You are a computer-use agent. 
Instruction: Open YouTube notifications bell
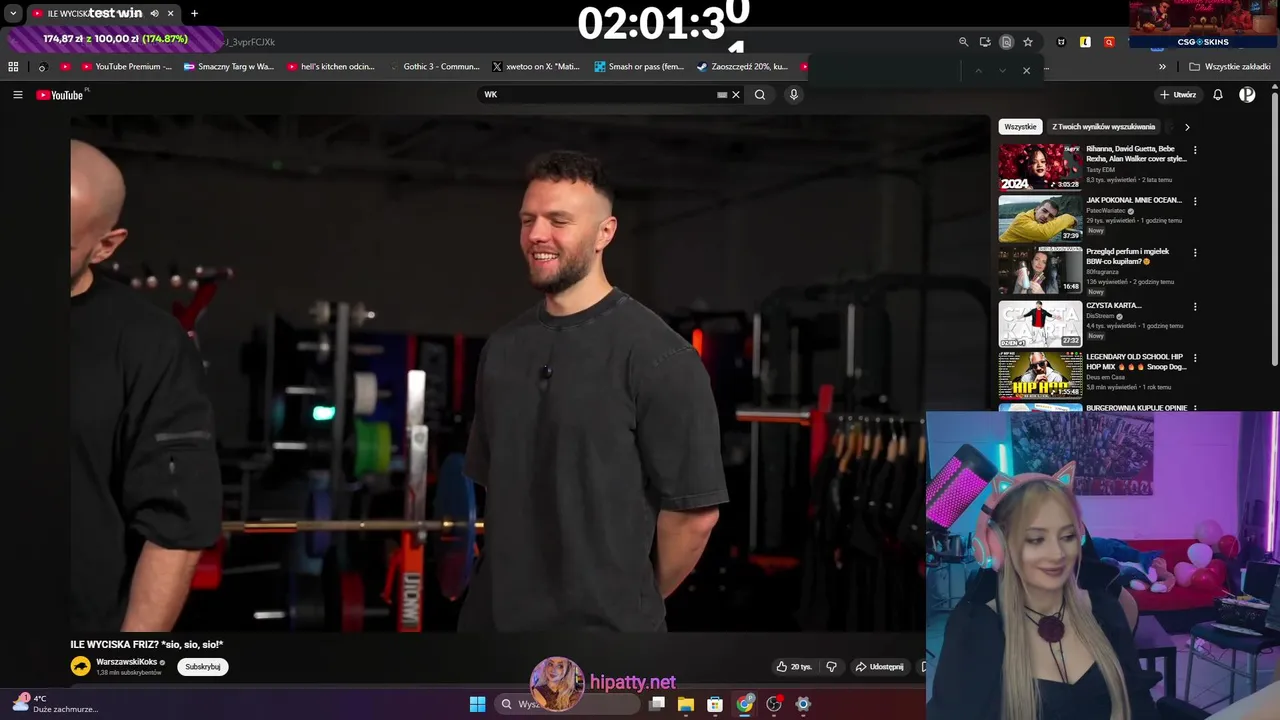click(x=1218, y=95)
